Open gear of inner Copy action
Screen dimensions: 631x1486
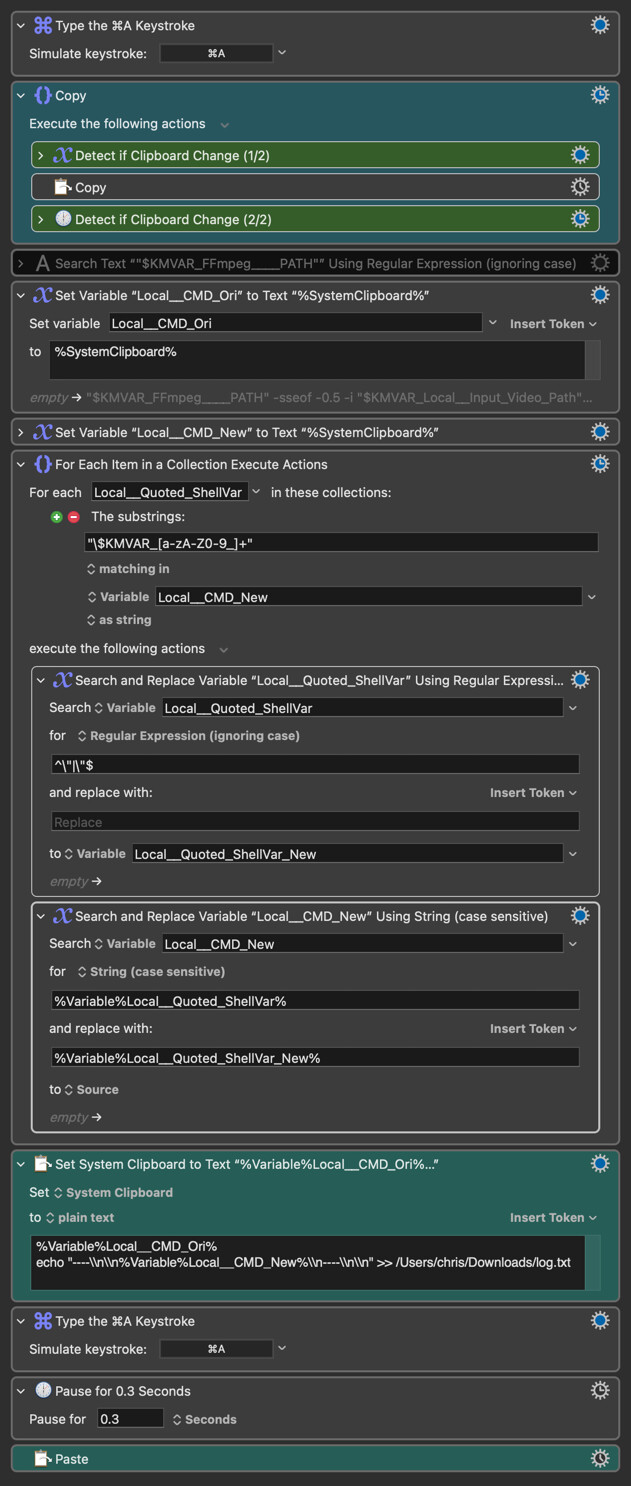580,187
